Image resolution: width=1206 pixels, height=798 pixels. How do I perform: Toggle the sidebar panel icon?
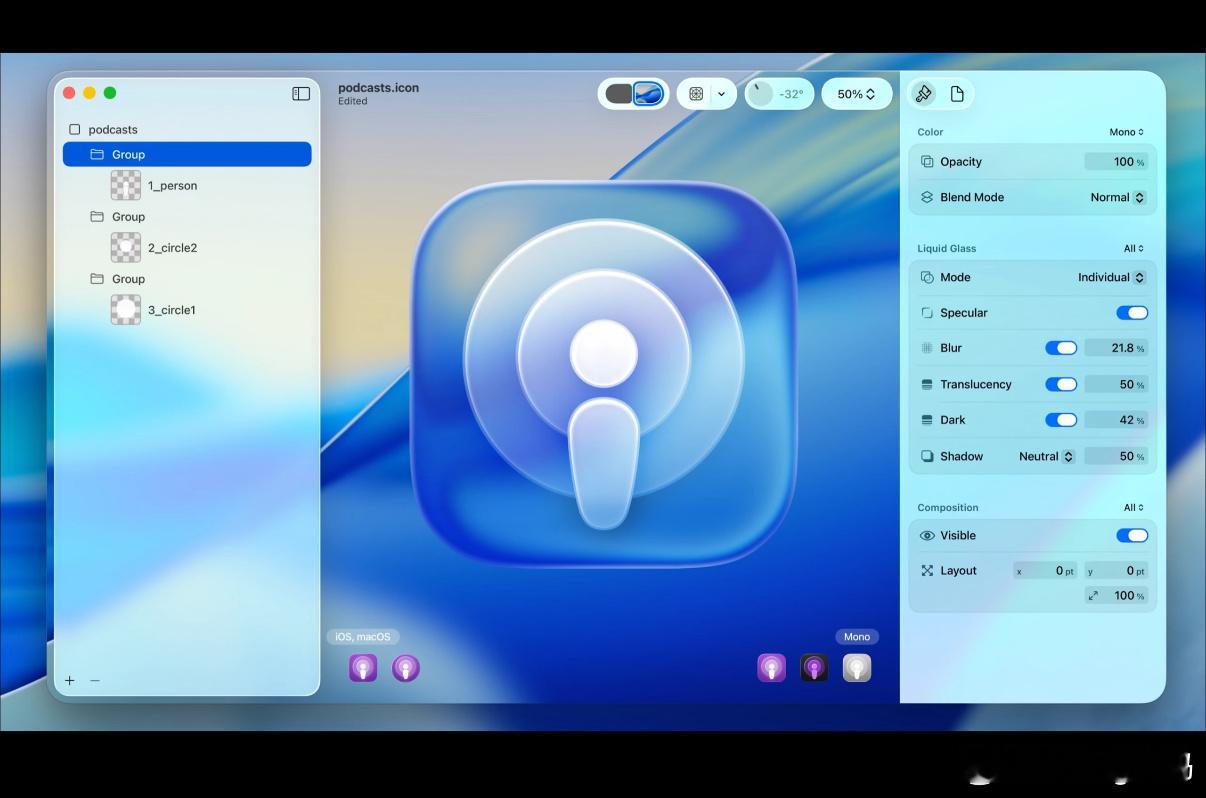click(301, 93)
